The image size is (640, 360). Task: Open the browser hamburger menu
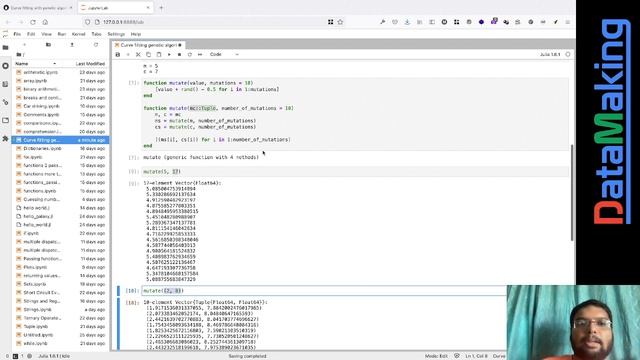pos(567,22)
